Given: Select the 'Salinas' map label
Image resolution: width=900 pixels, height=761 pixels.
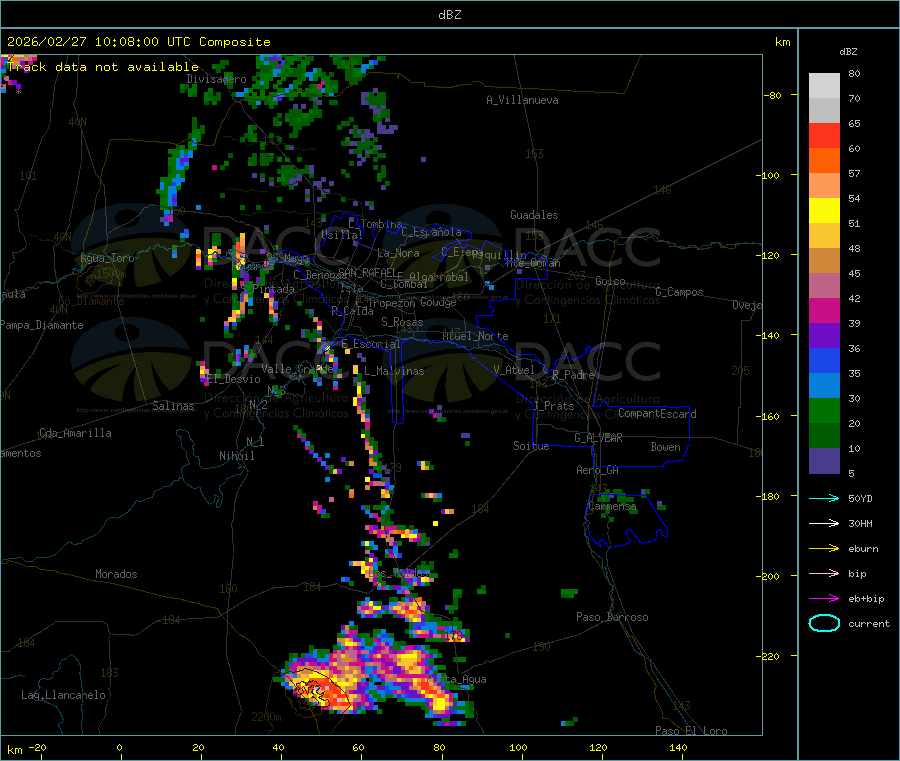Looking at the screenshot, I should point(173,406).
